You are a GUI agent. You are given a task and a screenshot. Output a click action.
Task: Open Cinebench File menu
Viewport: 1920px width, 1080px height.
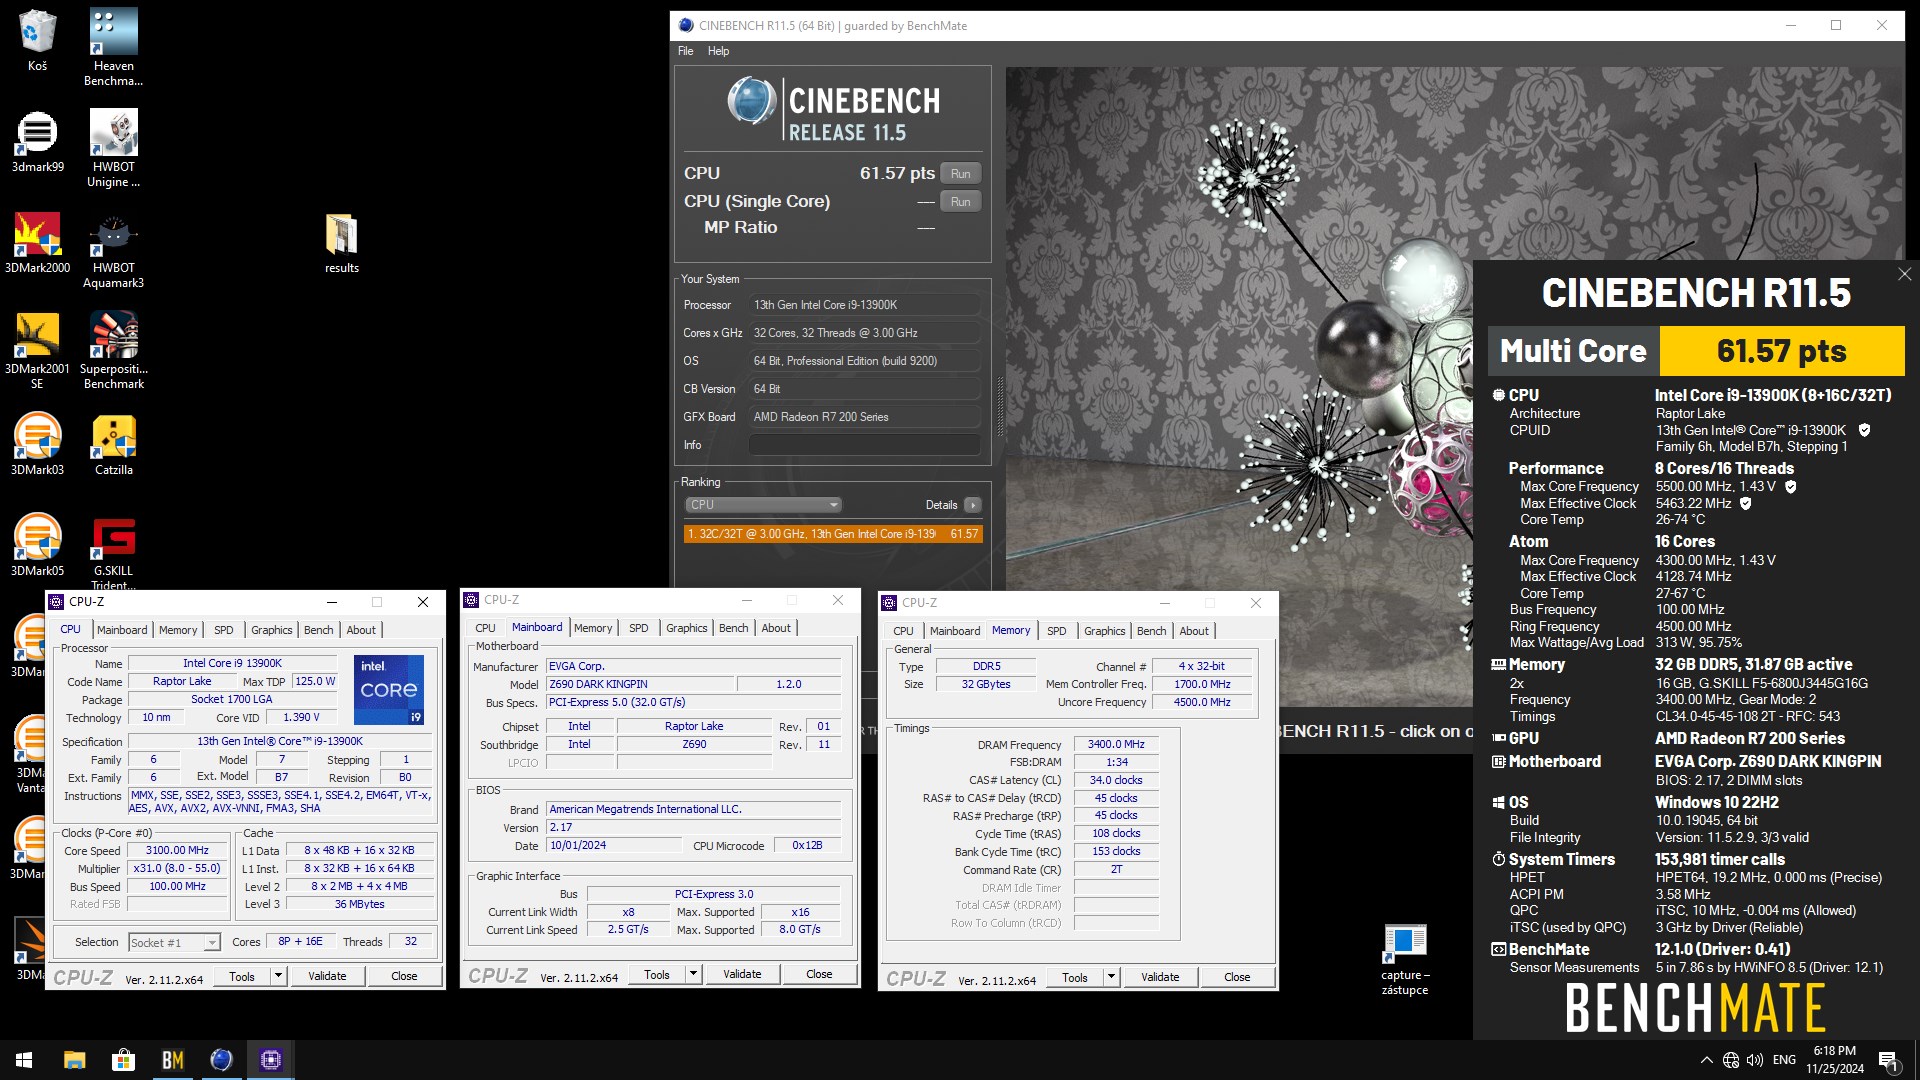685,51
